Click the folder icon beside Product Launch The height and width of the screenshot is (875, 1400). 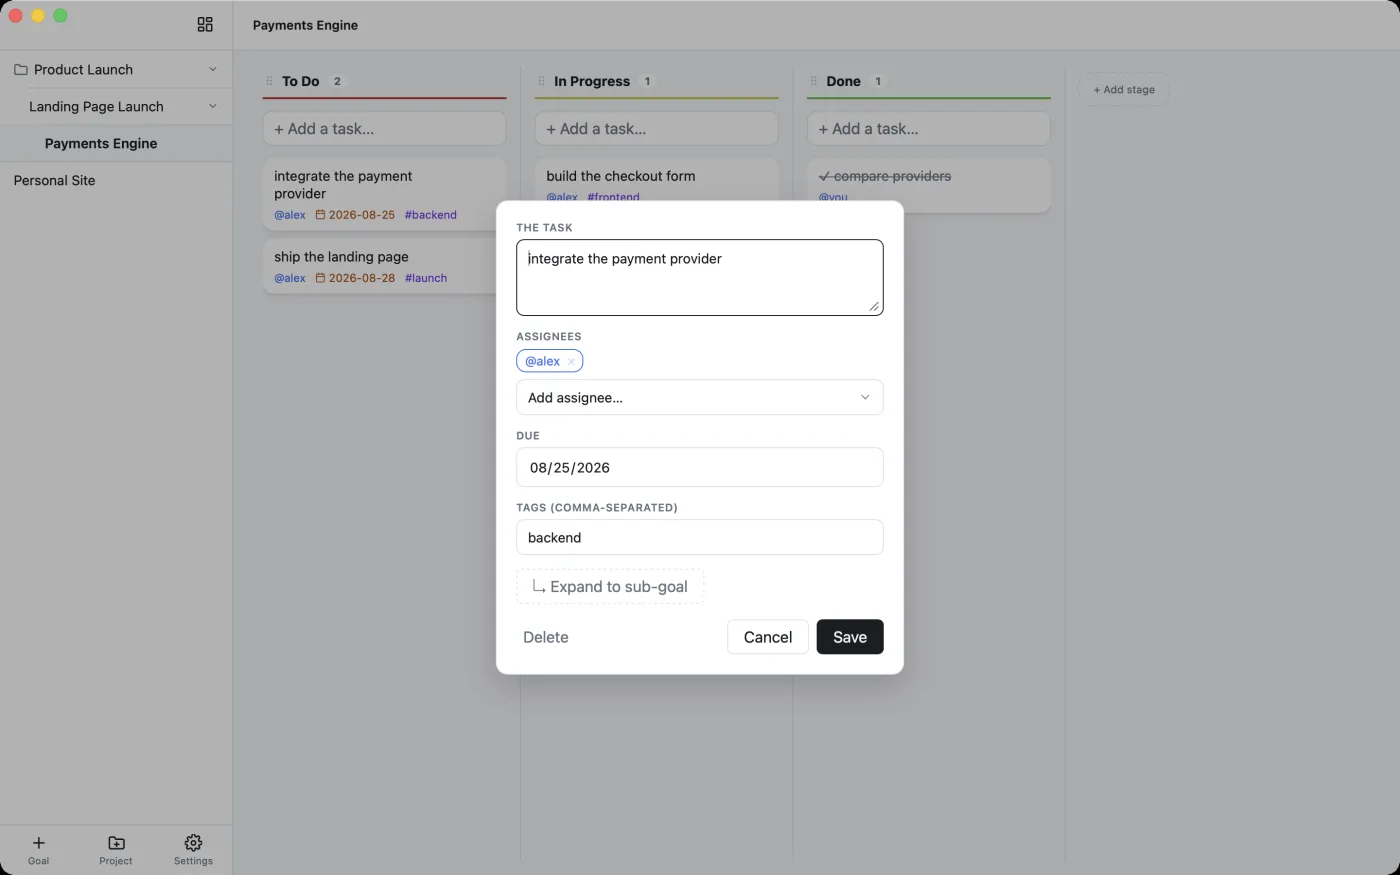pyautogui.click(x=20, y=70)
